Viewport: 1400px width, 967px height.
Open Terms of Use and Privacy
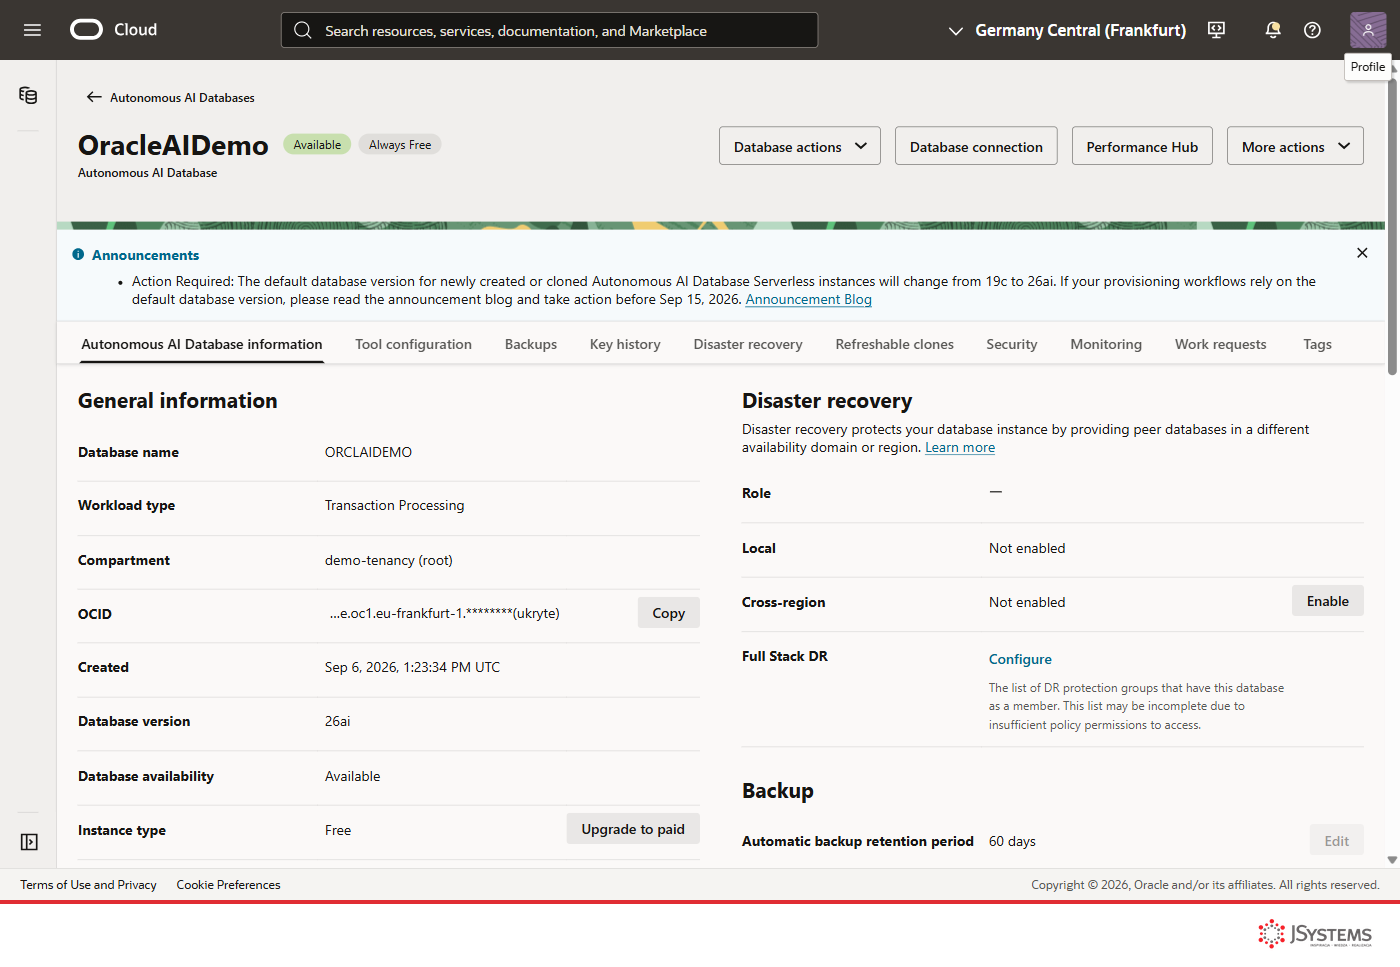tap(88, 885)
